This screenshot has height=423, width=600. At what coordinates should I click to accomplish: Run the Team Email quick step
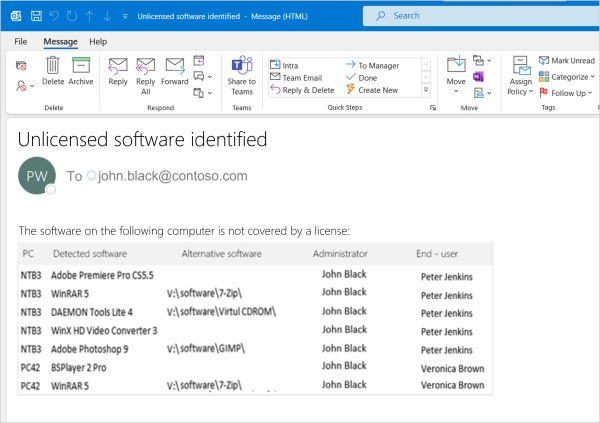point(296,78)
